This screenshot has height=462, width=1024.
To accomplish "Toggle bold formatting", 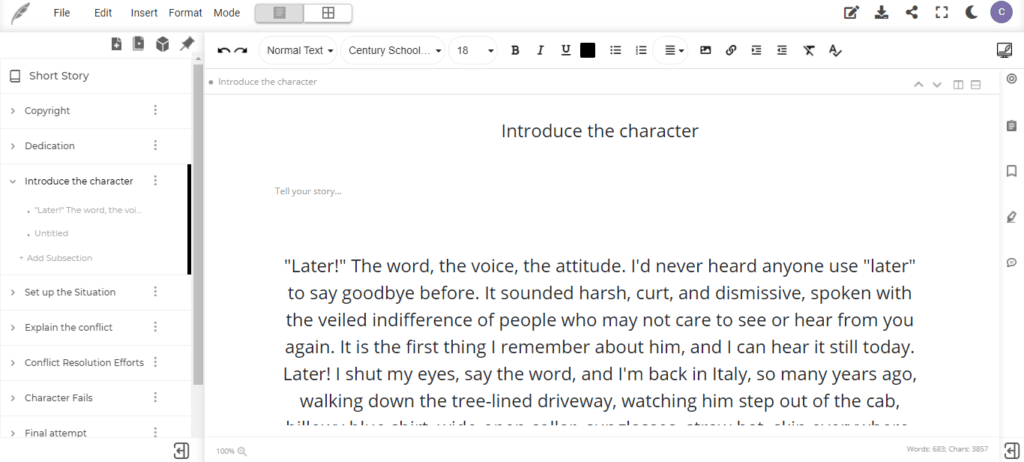I will click(515, 50).
